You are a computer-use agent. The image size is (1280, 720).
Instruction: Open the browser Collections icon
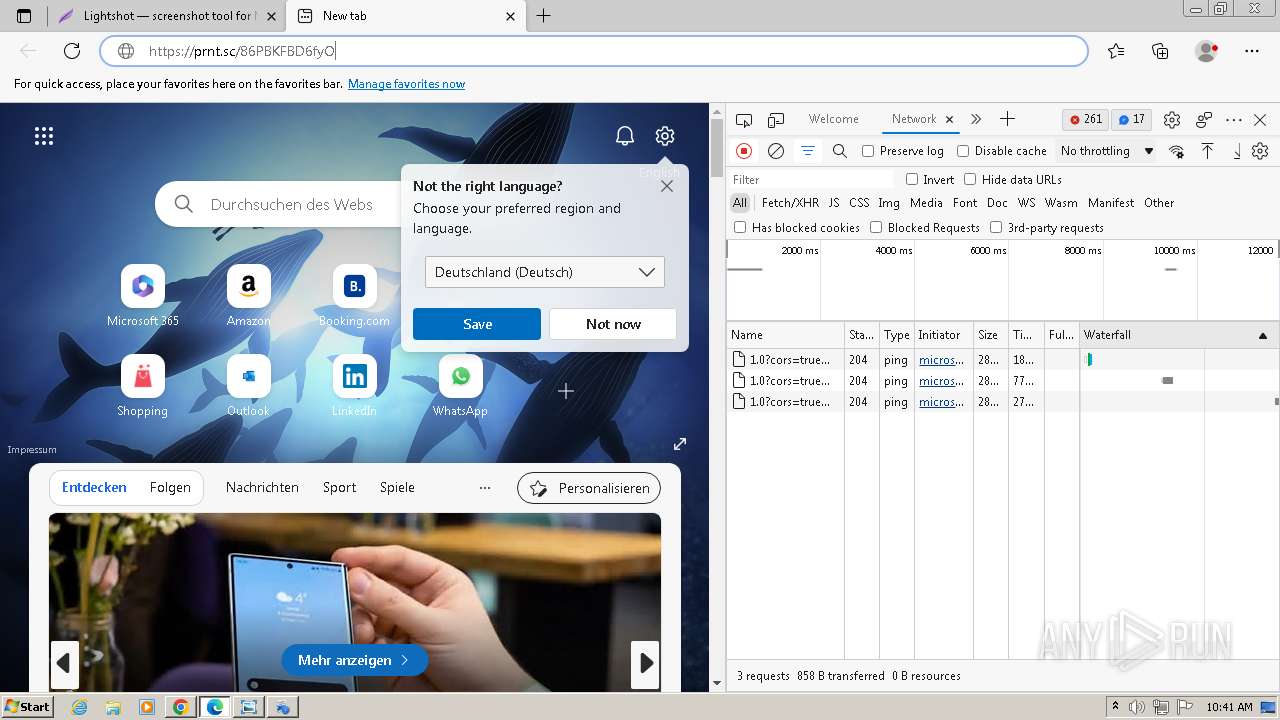tap(1160, 51)
